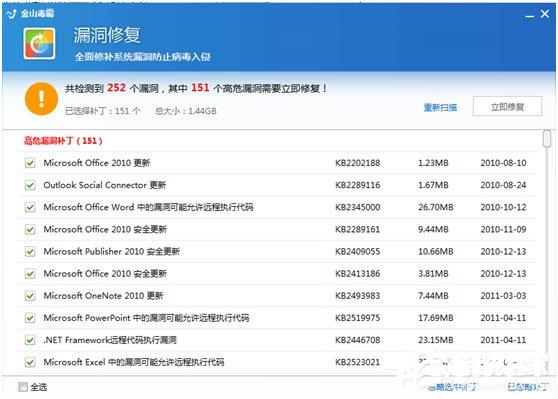Toggle Microsoft OneNote 2010 update checkbox

point(30,296)
